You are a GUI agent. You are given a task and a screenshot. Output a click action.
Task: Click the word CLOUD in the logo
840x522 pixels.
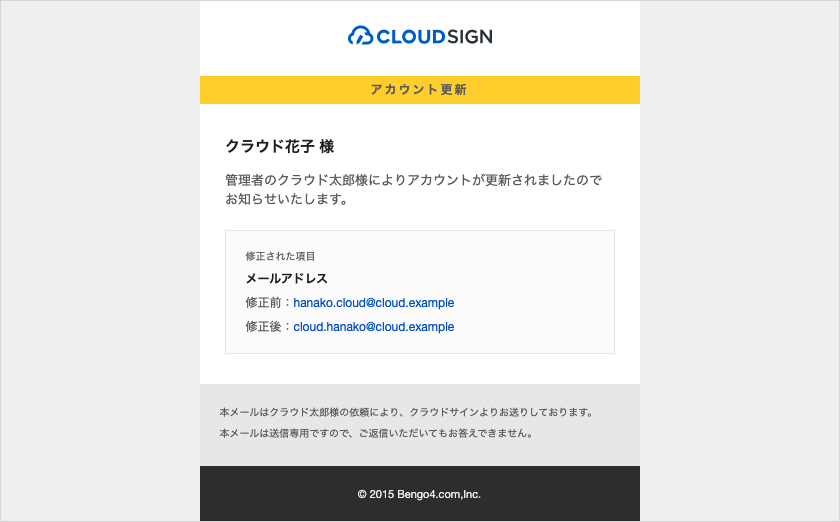[x=411, y=36]
